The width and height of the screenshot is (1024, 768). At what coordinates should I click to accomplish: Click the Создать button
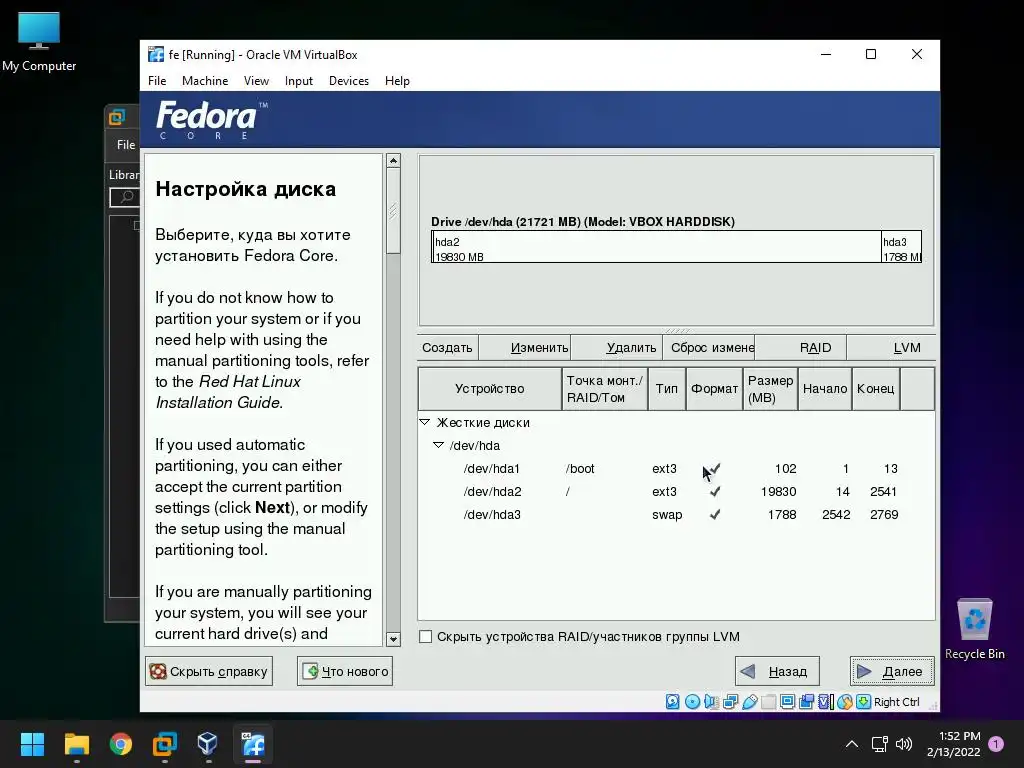point(447,347)
